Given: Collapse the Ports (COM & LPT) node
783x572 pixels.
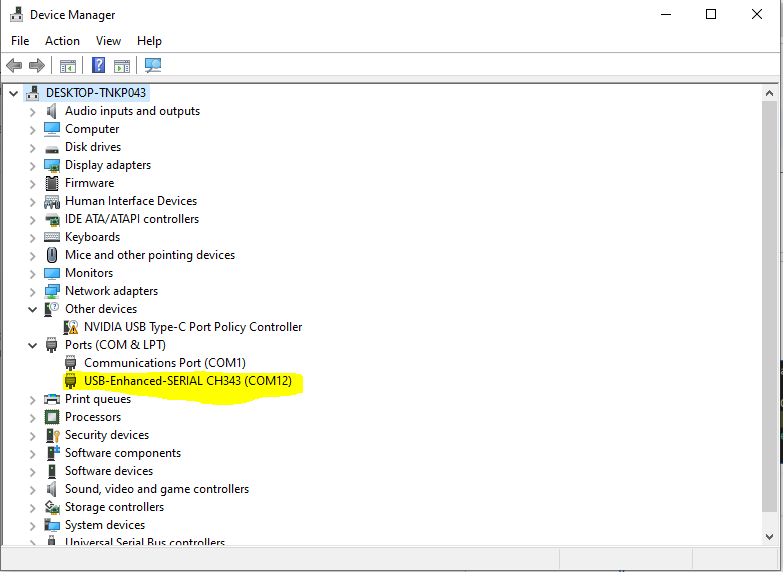Looking at the screenshot, I should point(32,345).
